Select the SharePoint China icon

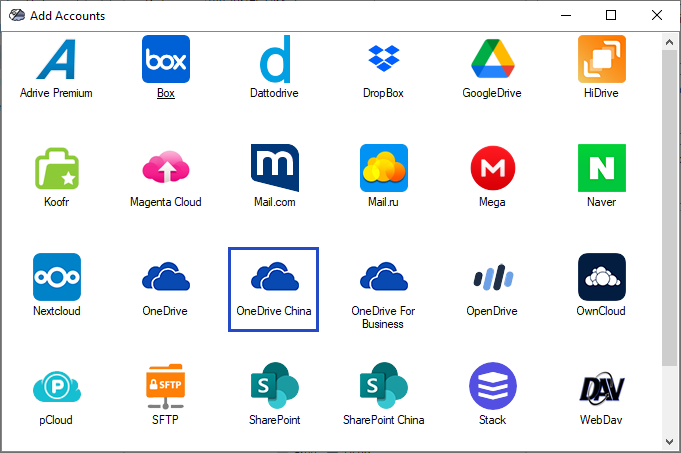(384, 385)
